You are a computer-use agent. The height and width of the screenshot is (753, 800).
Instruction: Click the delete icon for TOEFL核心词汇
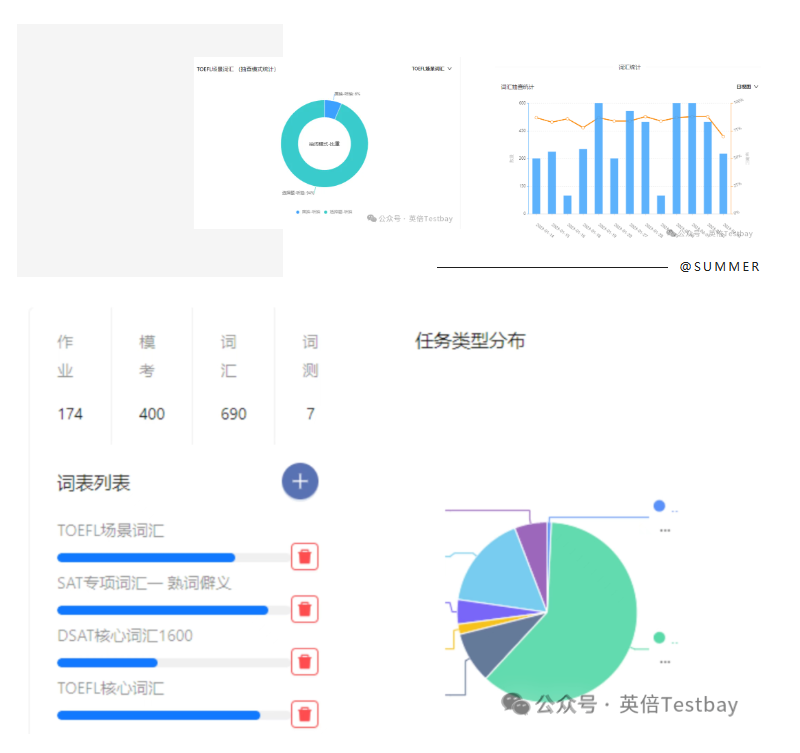tap(304, 714)
